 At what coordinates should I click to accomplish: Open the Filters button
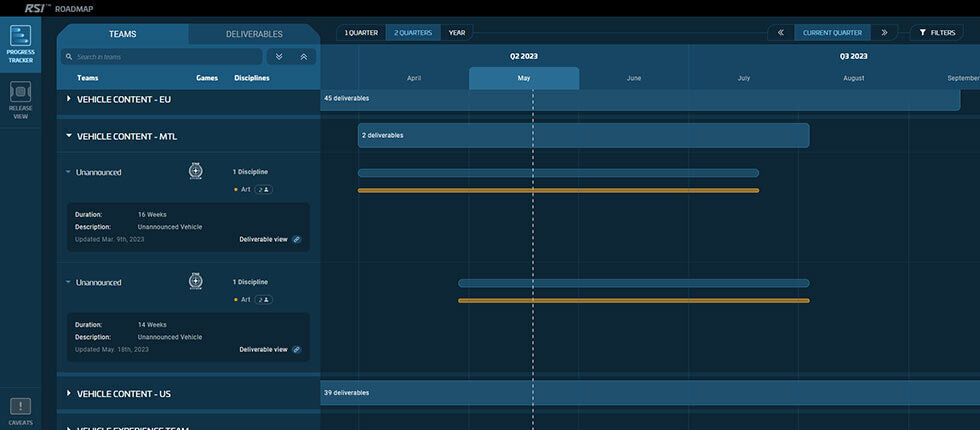click(x=937, y=32)
